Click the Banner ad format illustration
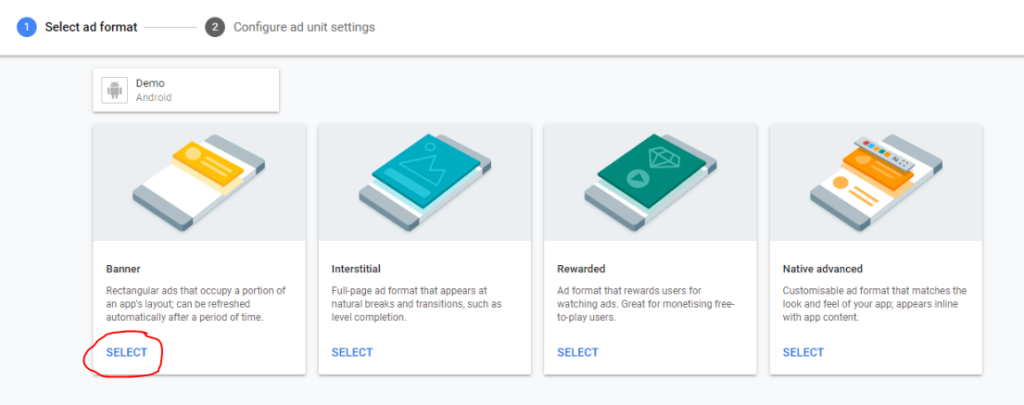The width and height of the screenshot is (1024, 405). (199, 183)
